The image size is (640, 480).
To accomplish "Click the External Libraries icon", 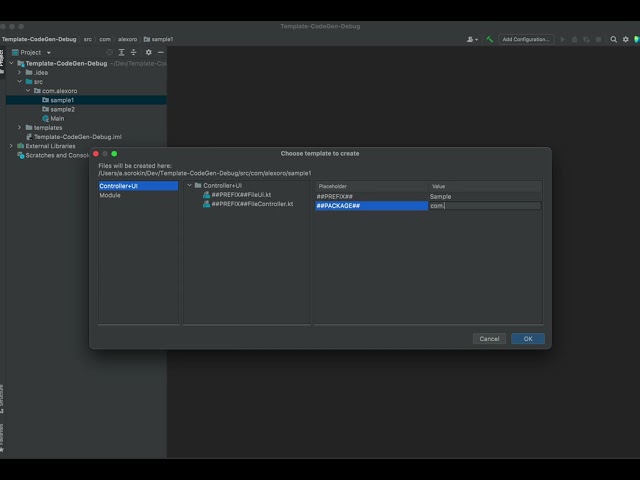I will tap(21, 146).
